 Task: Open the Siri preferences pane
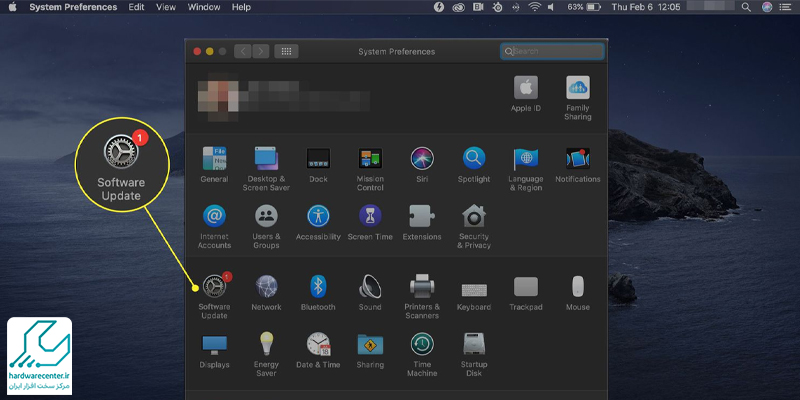[x=422, y=165]
